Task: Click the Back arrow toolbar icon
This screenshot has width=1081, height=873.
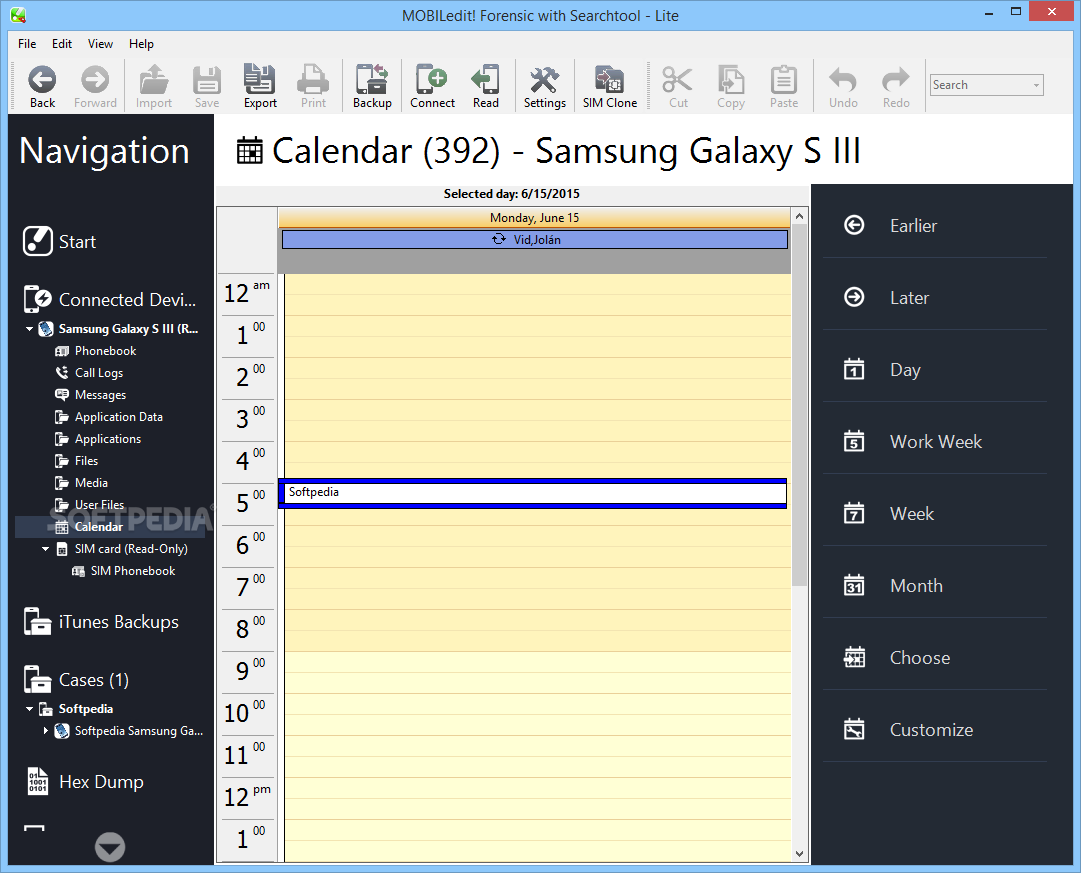Action: point(42,81)
